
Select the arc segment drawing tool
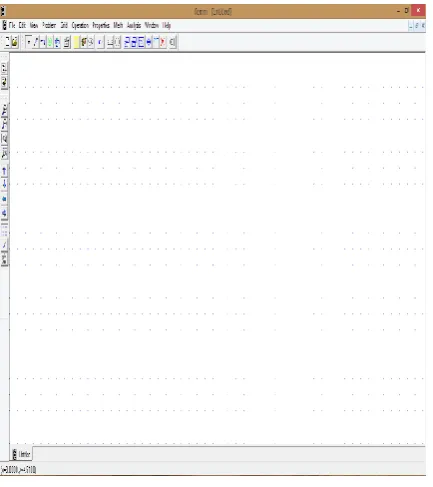click(43, 42)
